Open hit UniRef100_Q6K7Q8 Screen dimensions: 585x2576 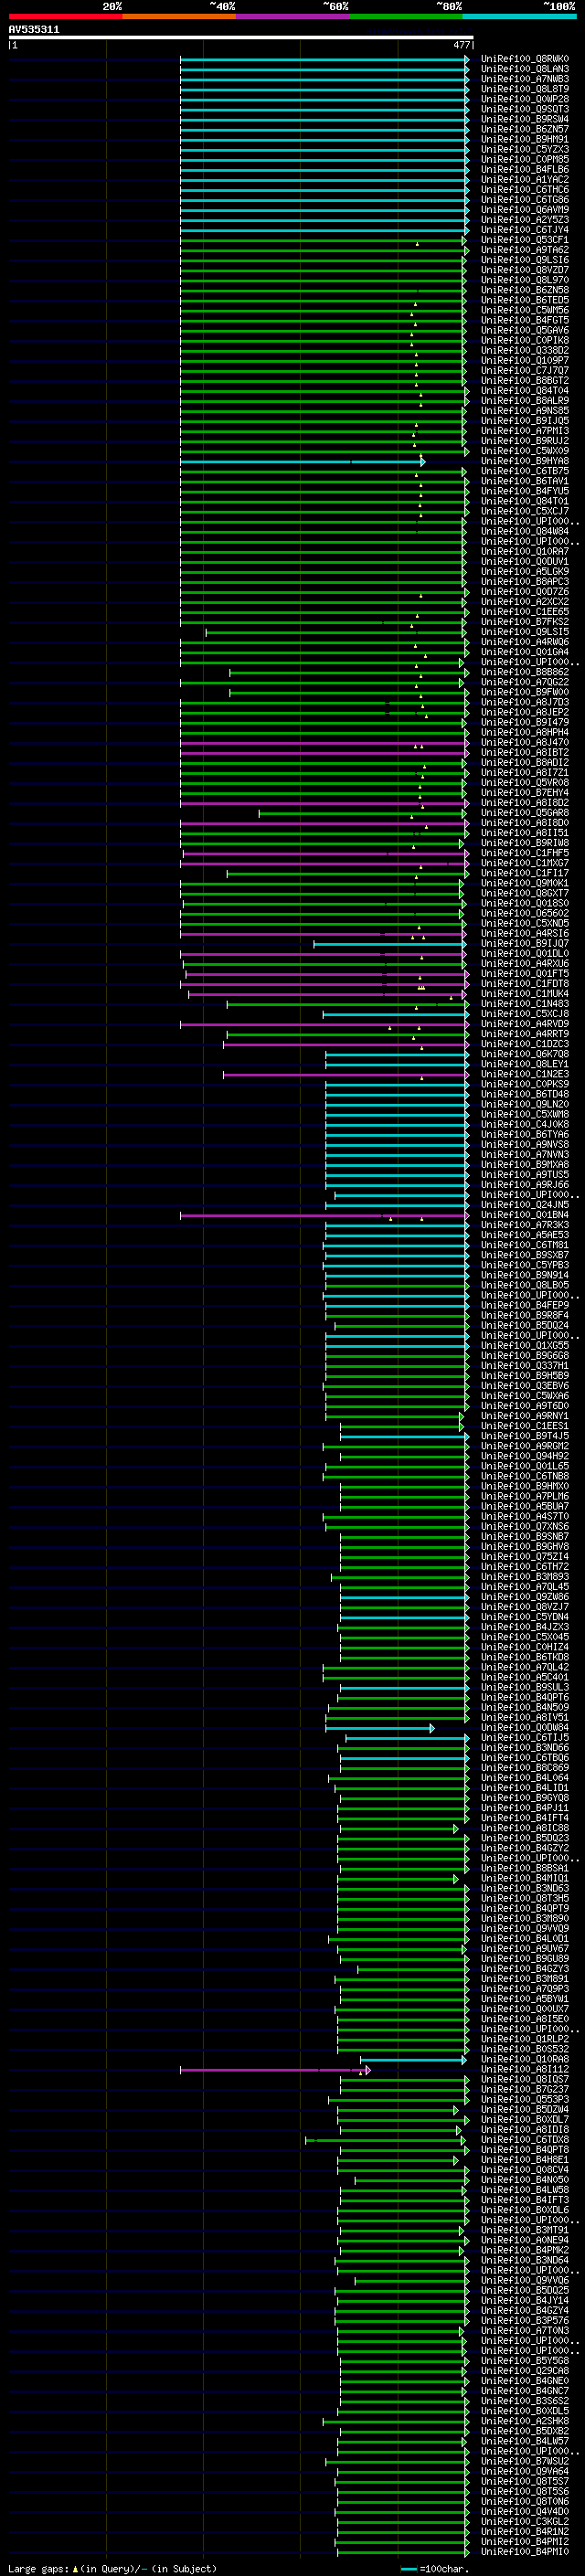(524, 1054)
